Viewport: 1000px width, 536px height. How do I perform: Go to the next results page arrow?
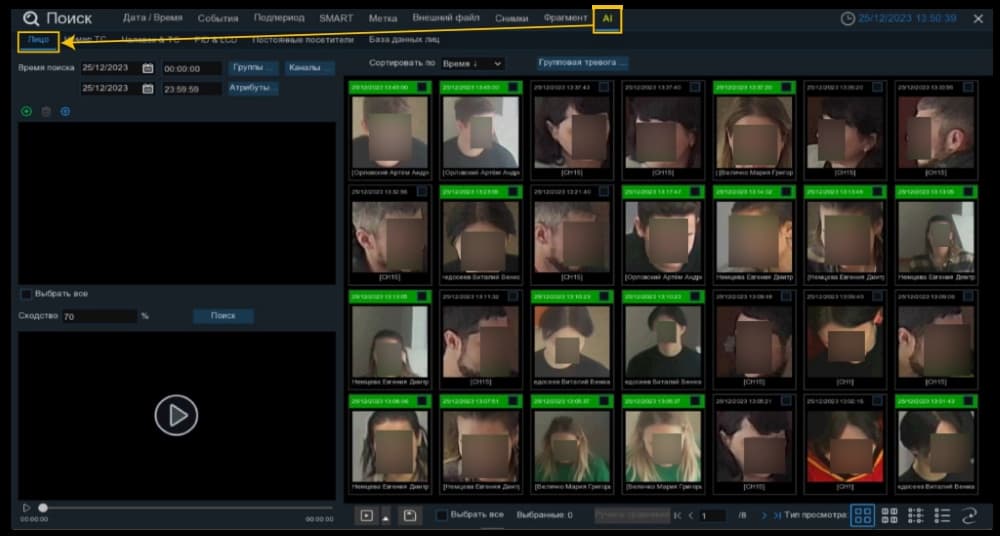pyautogui.click(x=764, y=516)
